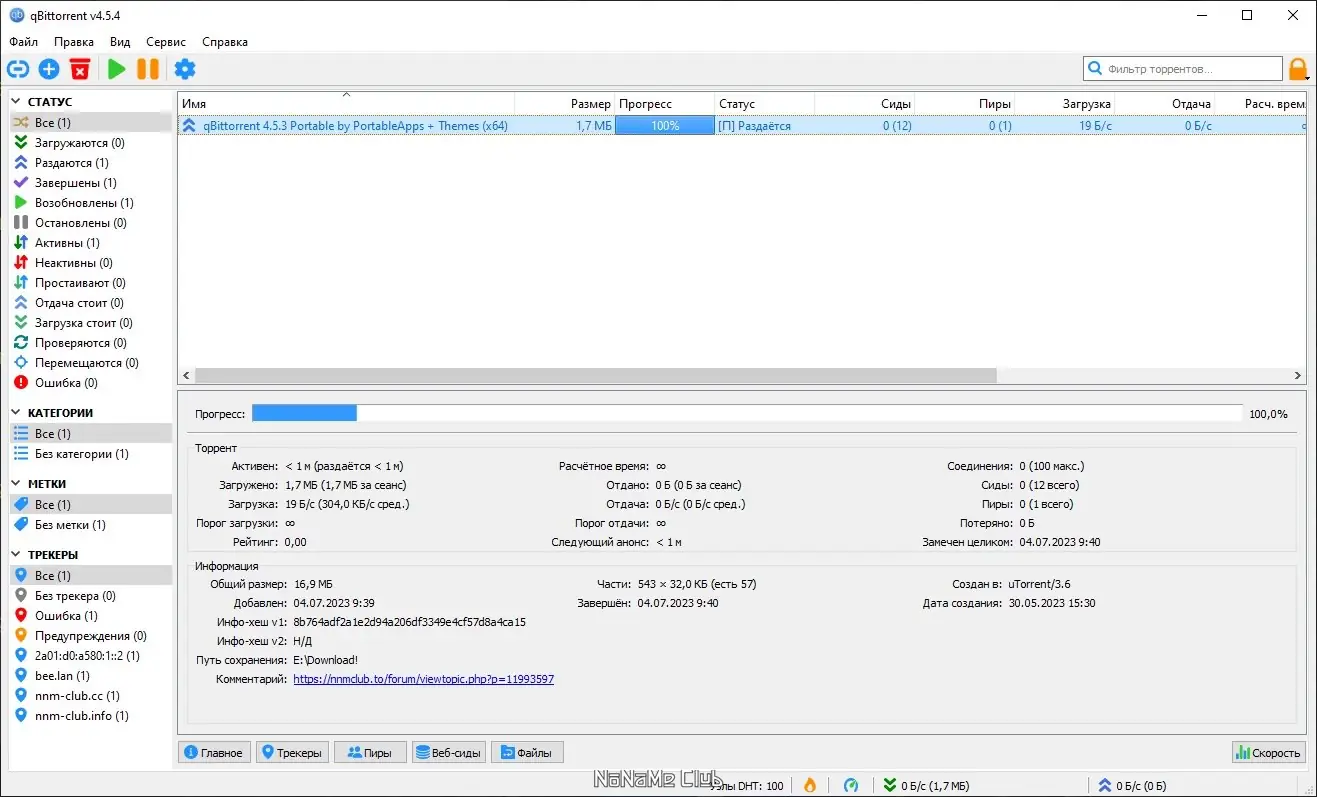Open the Файл menu
This screenshot has width=1317, height=797.
[x=24, y=42]
